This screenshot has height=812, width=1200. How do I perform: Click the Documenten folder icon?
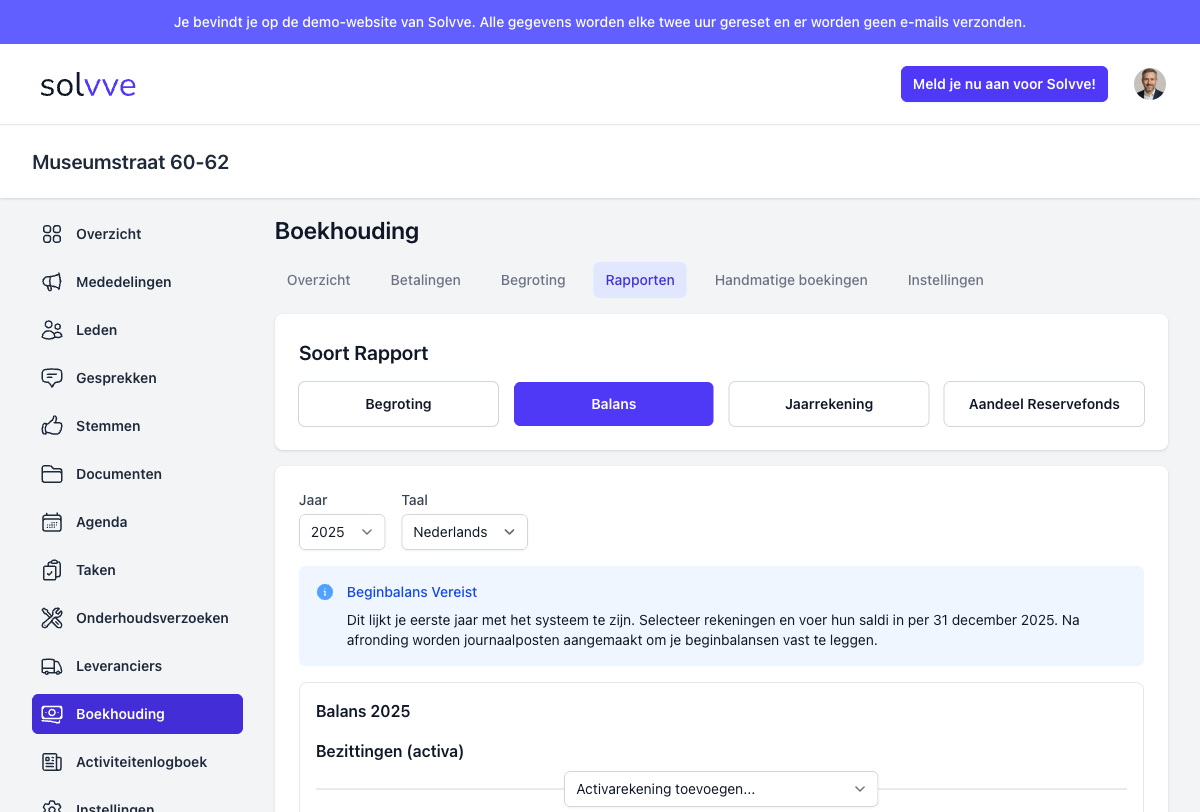(52, 474)
